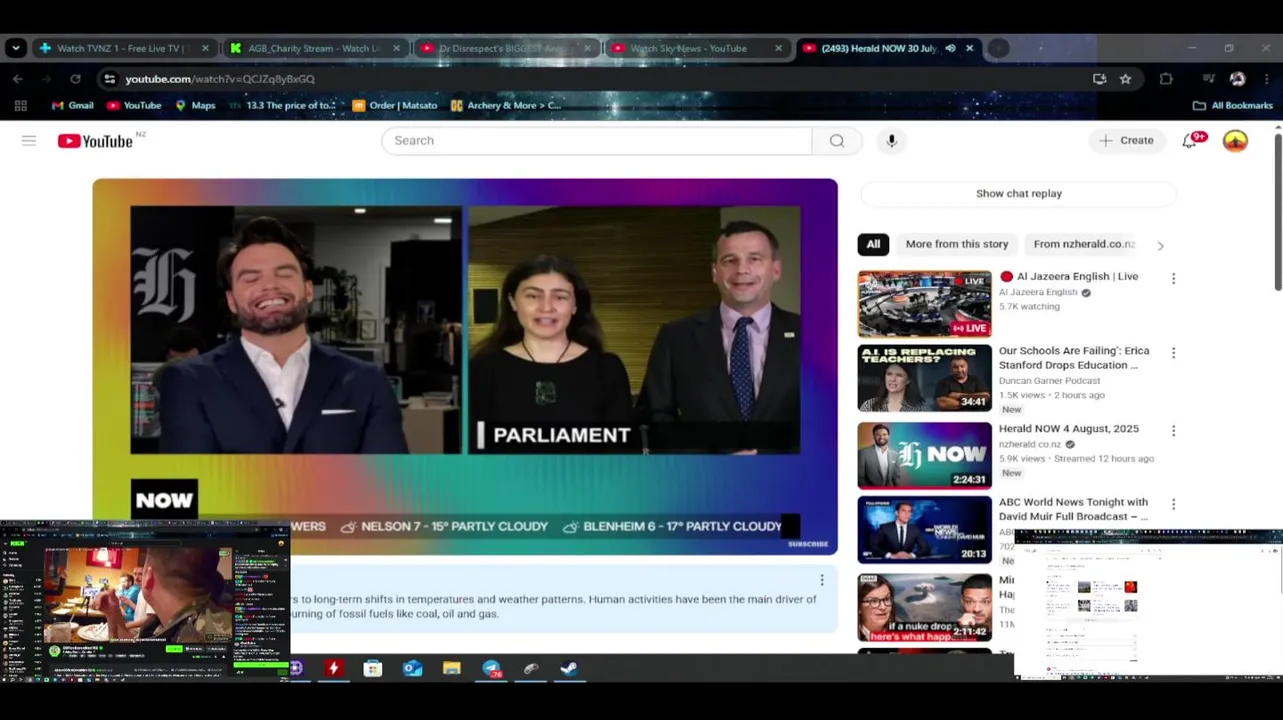This screenshot has height=720, width=1283.
Task: Switch to the Watch Sky News tab
Action: click(697, 48)
